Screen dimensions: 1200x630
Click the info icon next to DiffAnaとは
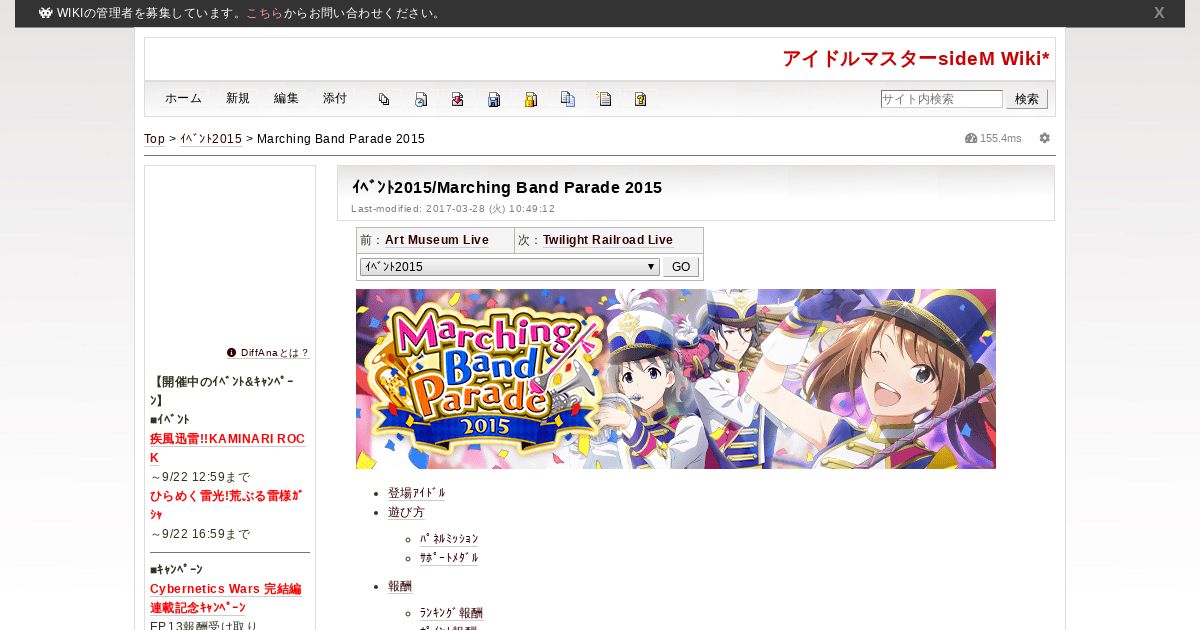pyautogui.click(x=232, y=352)
